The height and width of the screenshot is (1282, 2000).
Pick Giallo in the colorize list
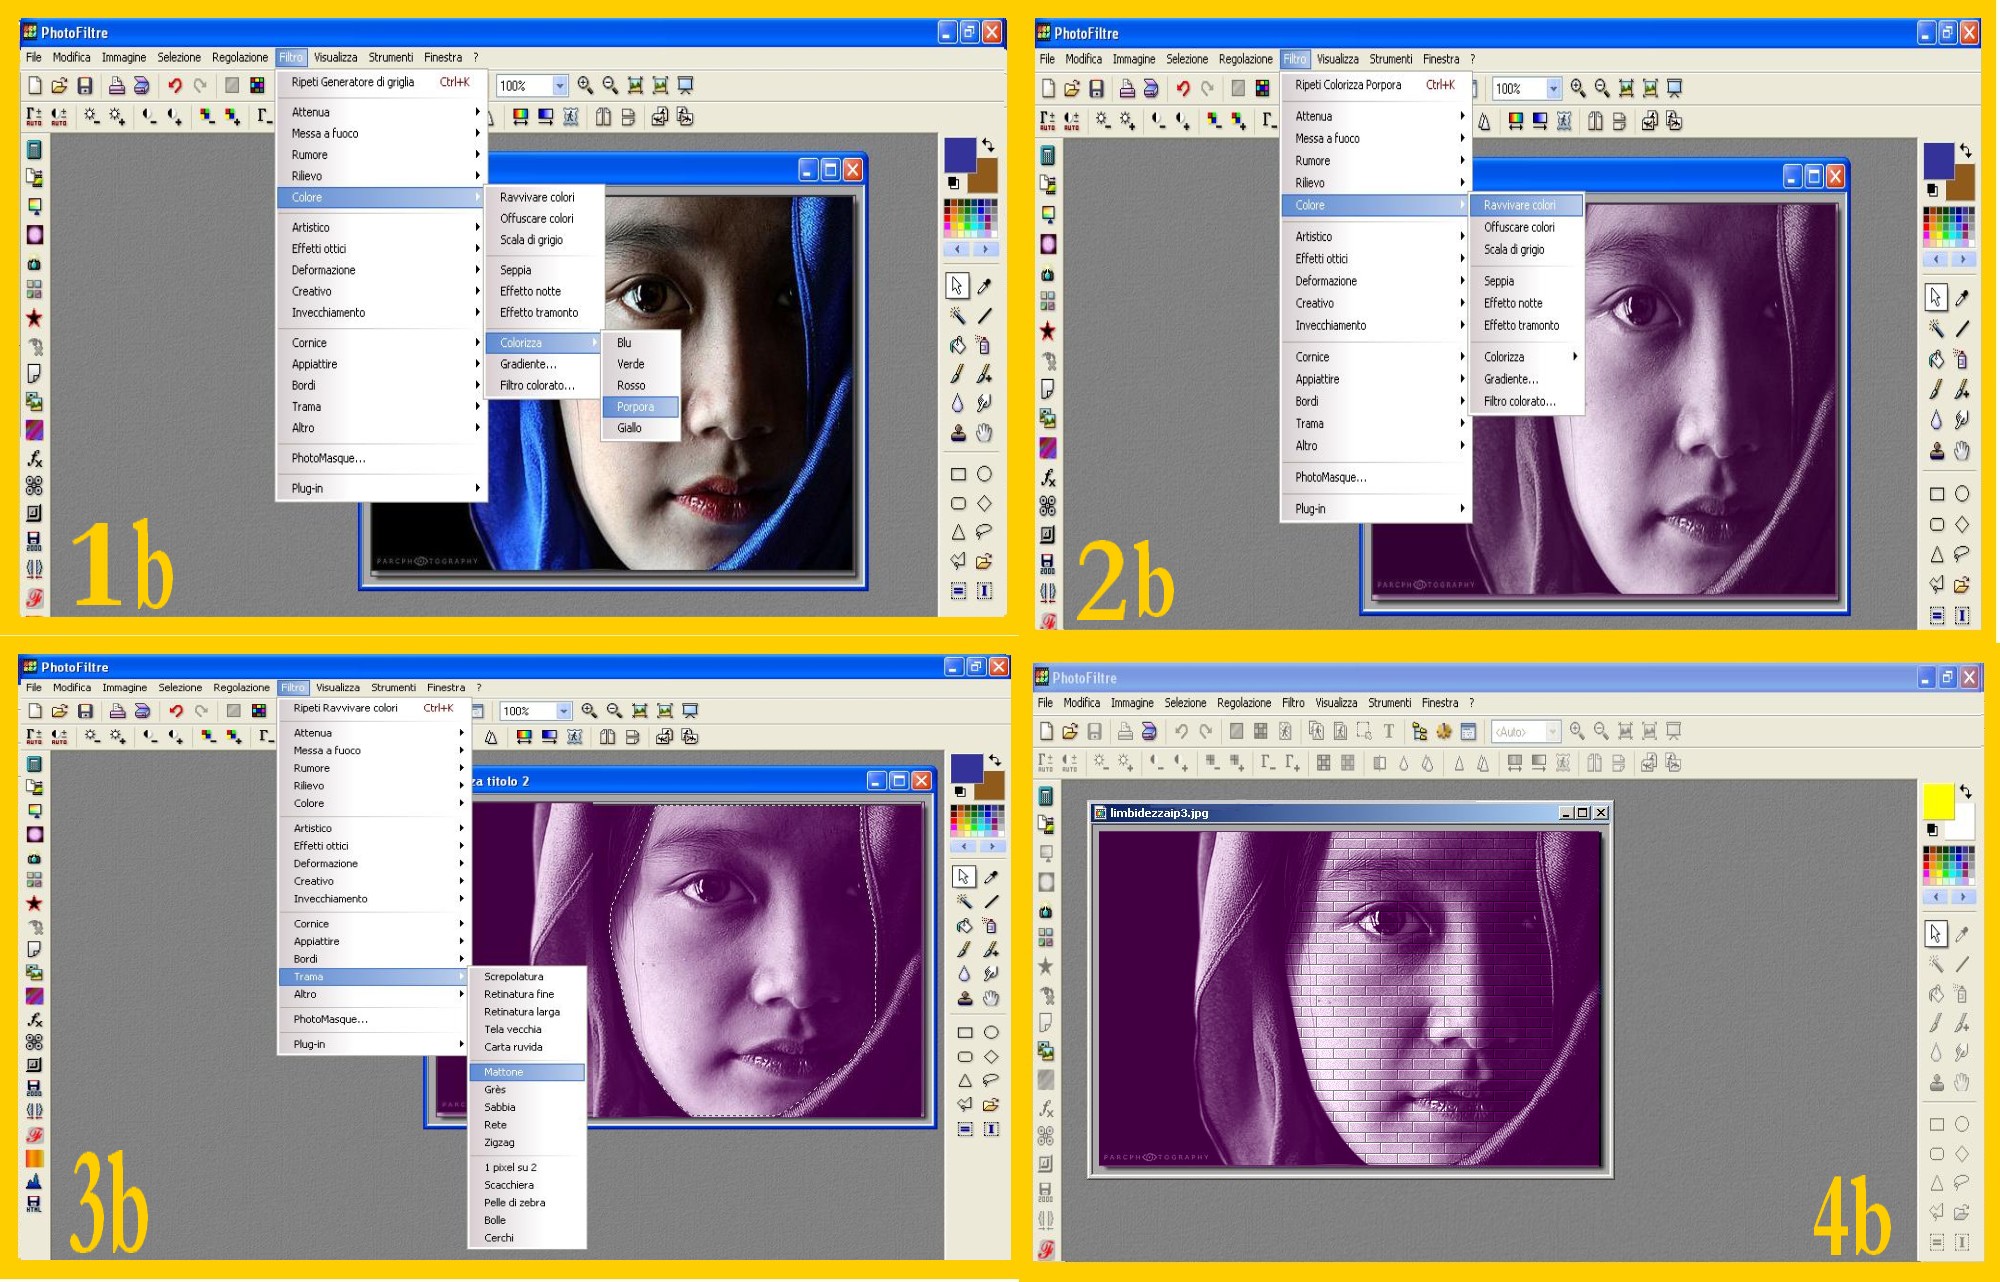coord(630,428)
